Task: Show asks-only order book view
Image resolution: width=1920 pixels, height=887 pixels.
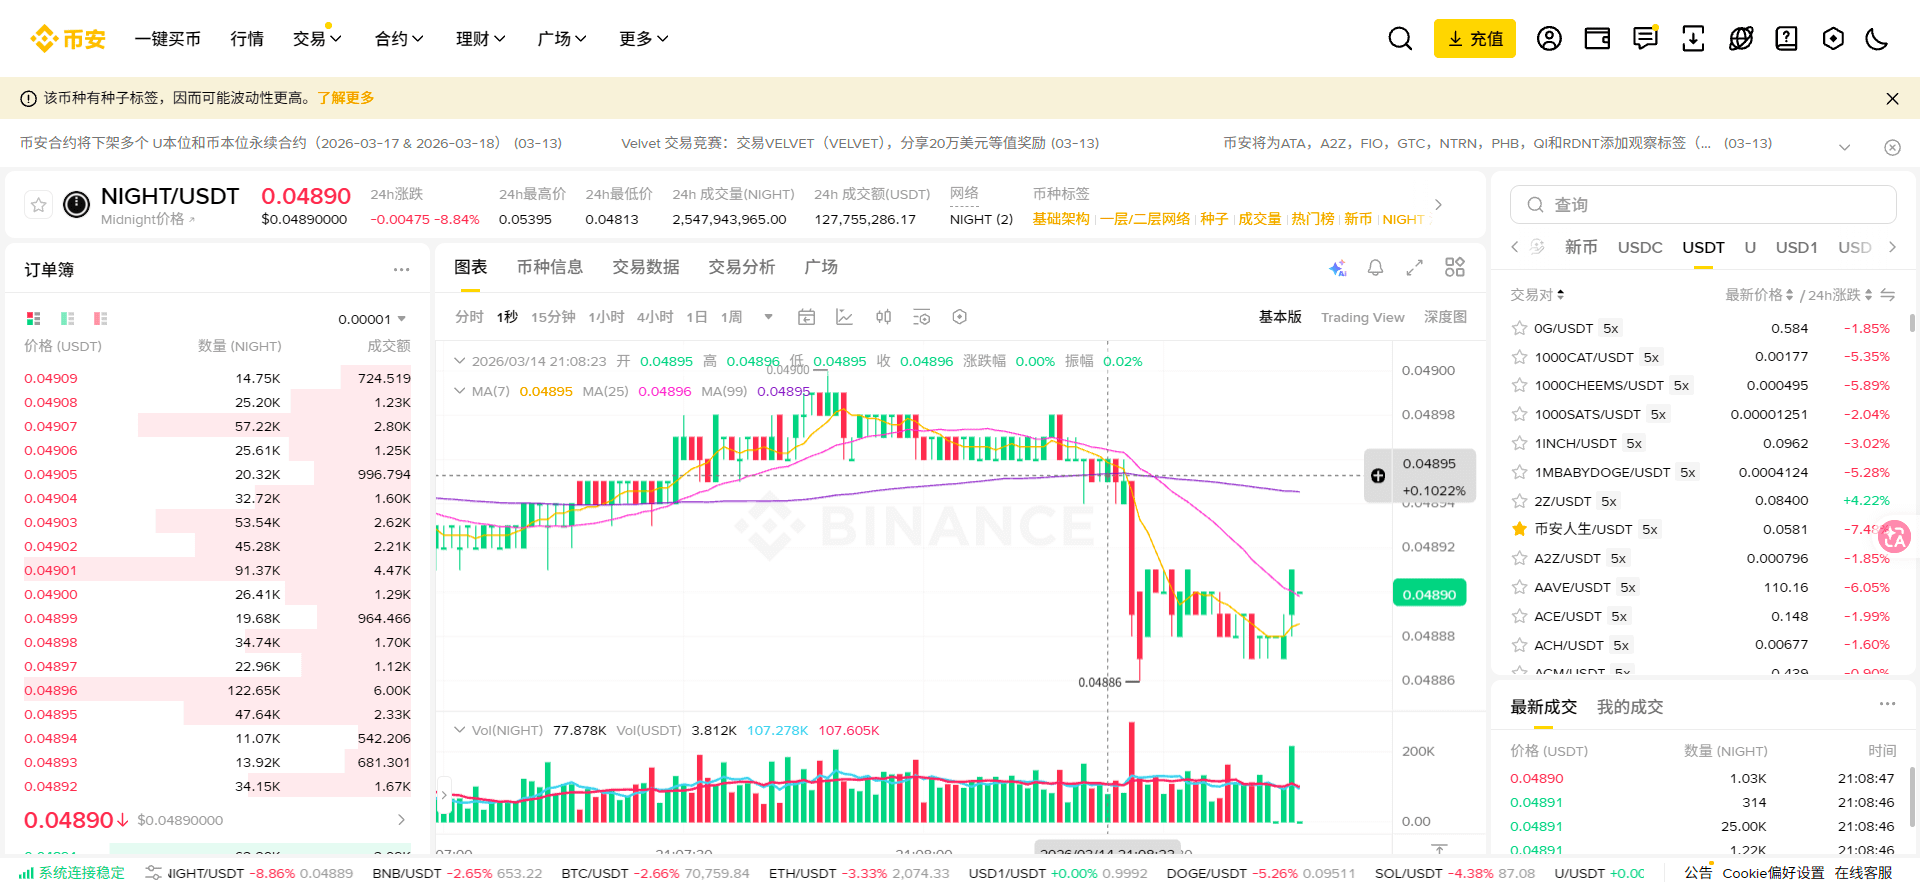Action: [100, 318]
